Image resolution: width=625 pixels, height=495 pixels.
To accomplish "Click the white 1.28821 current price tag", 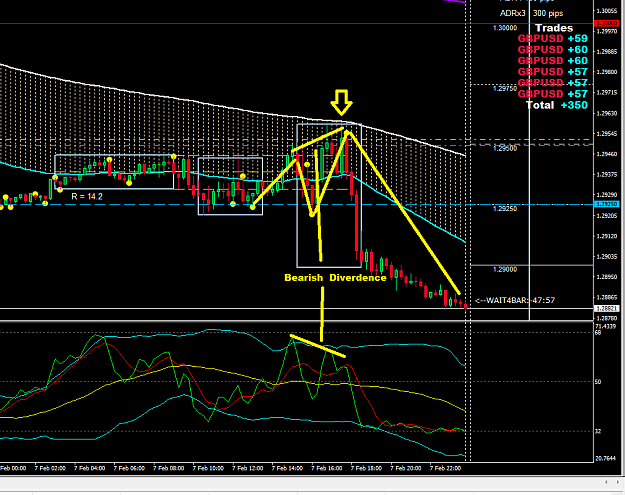I will 605,308.
